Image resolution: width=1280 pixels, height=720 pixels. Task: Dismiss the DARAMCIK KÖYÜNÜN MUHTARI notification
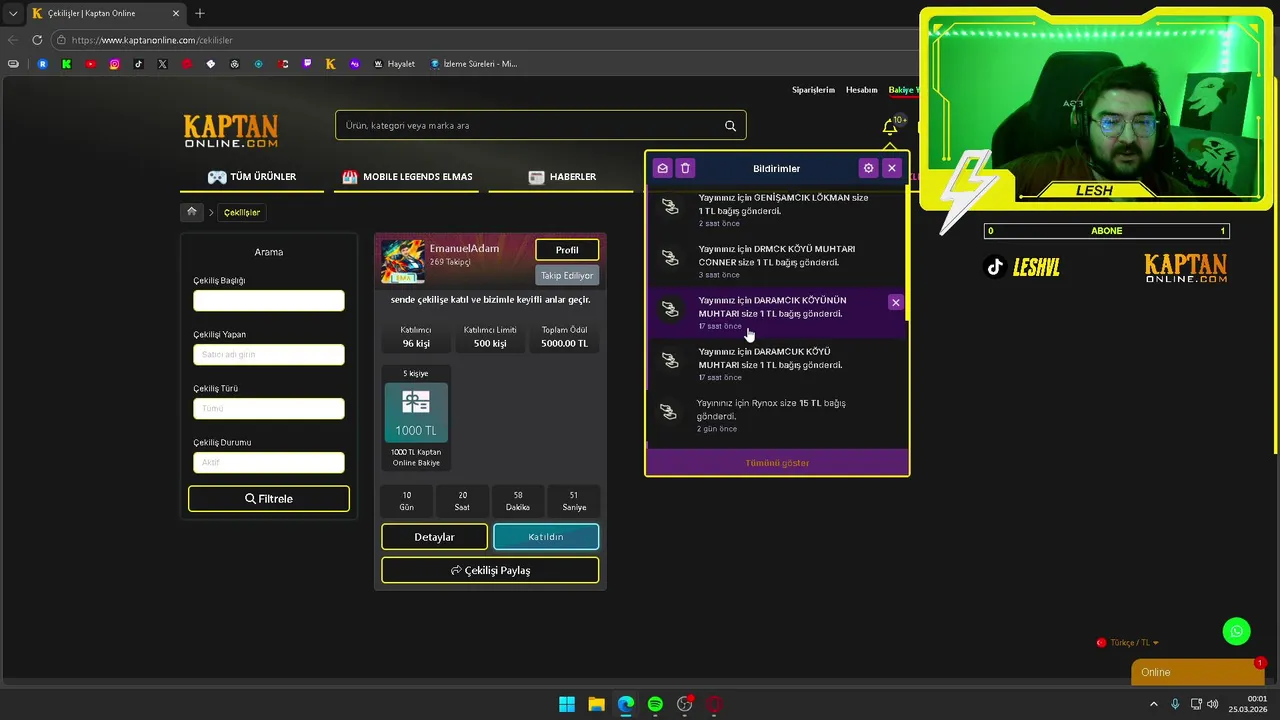895,302
